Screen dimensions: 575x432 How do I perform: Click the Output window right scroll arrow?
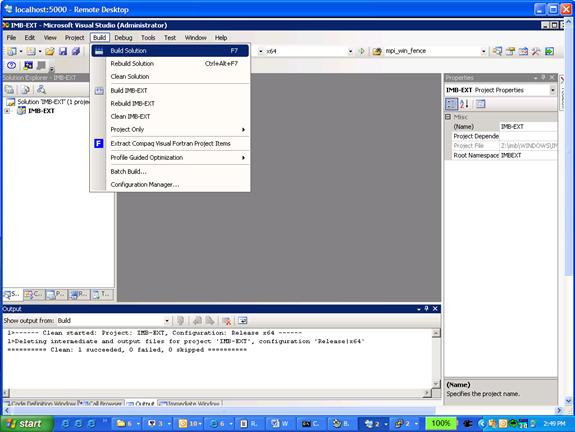(x=426, y=393)
